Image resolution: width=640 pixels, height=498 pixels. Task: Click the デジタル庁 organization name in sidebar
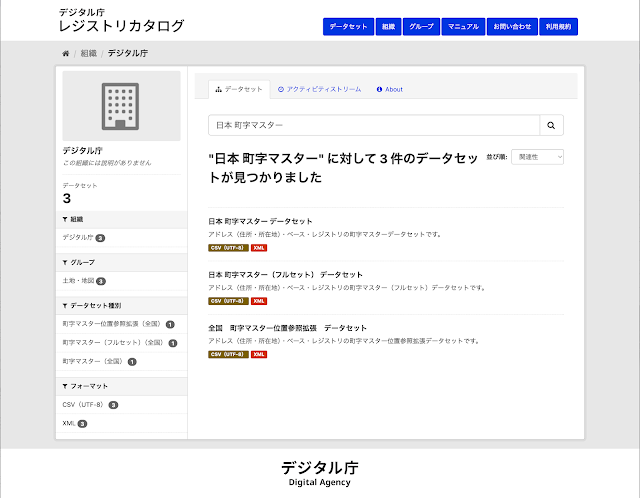click(x=82, y=151)
